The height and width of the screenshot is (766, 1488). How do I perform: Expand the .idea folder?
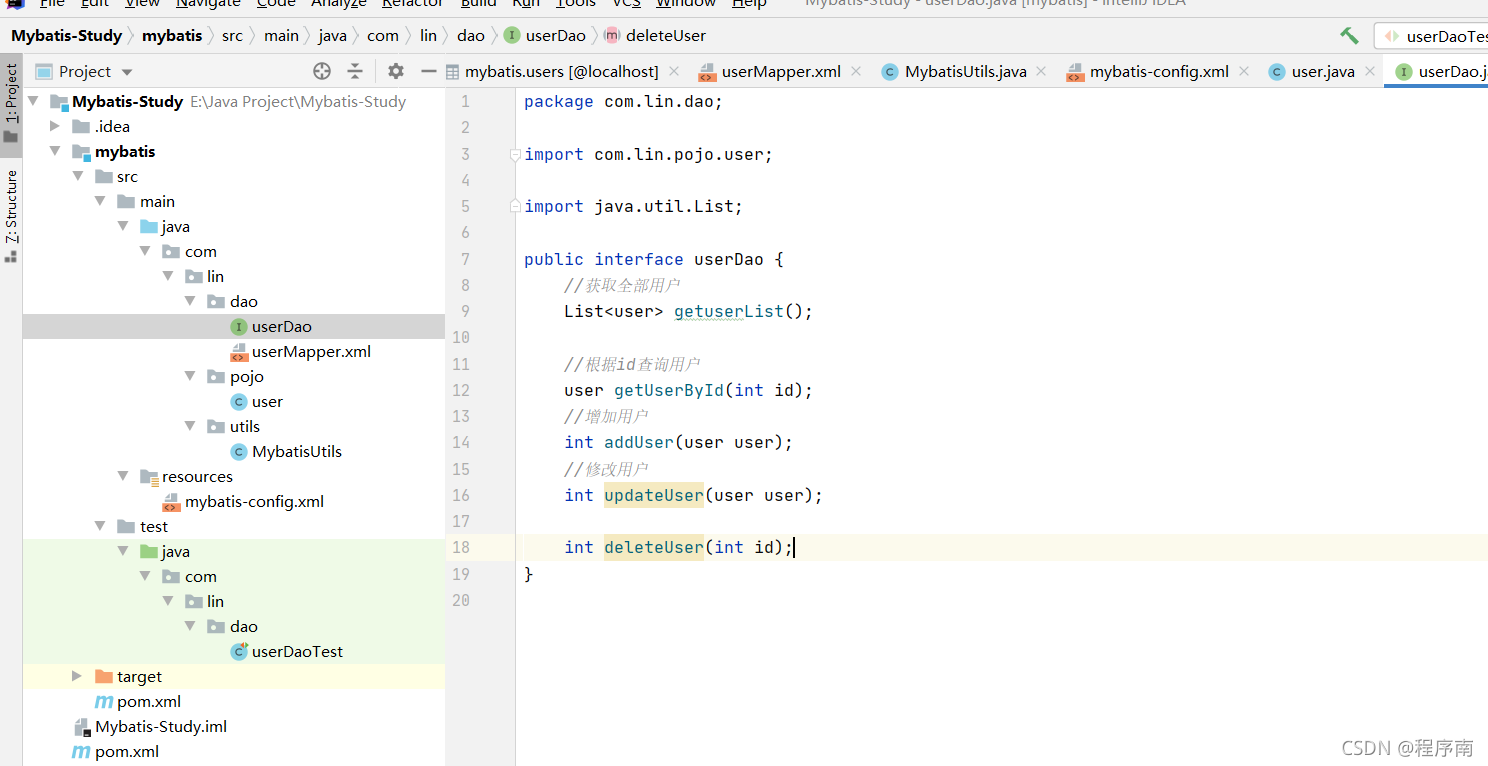[x=55, y=126]
